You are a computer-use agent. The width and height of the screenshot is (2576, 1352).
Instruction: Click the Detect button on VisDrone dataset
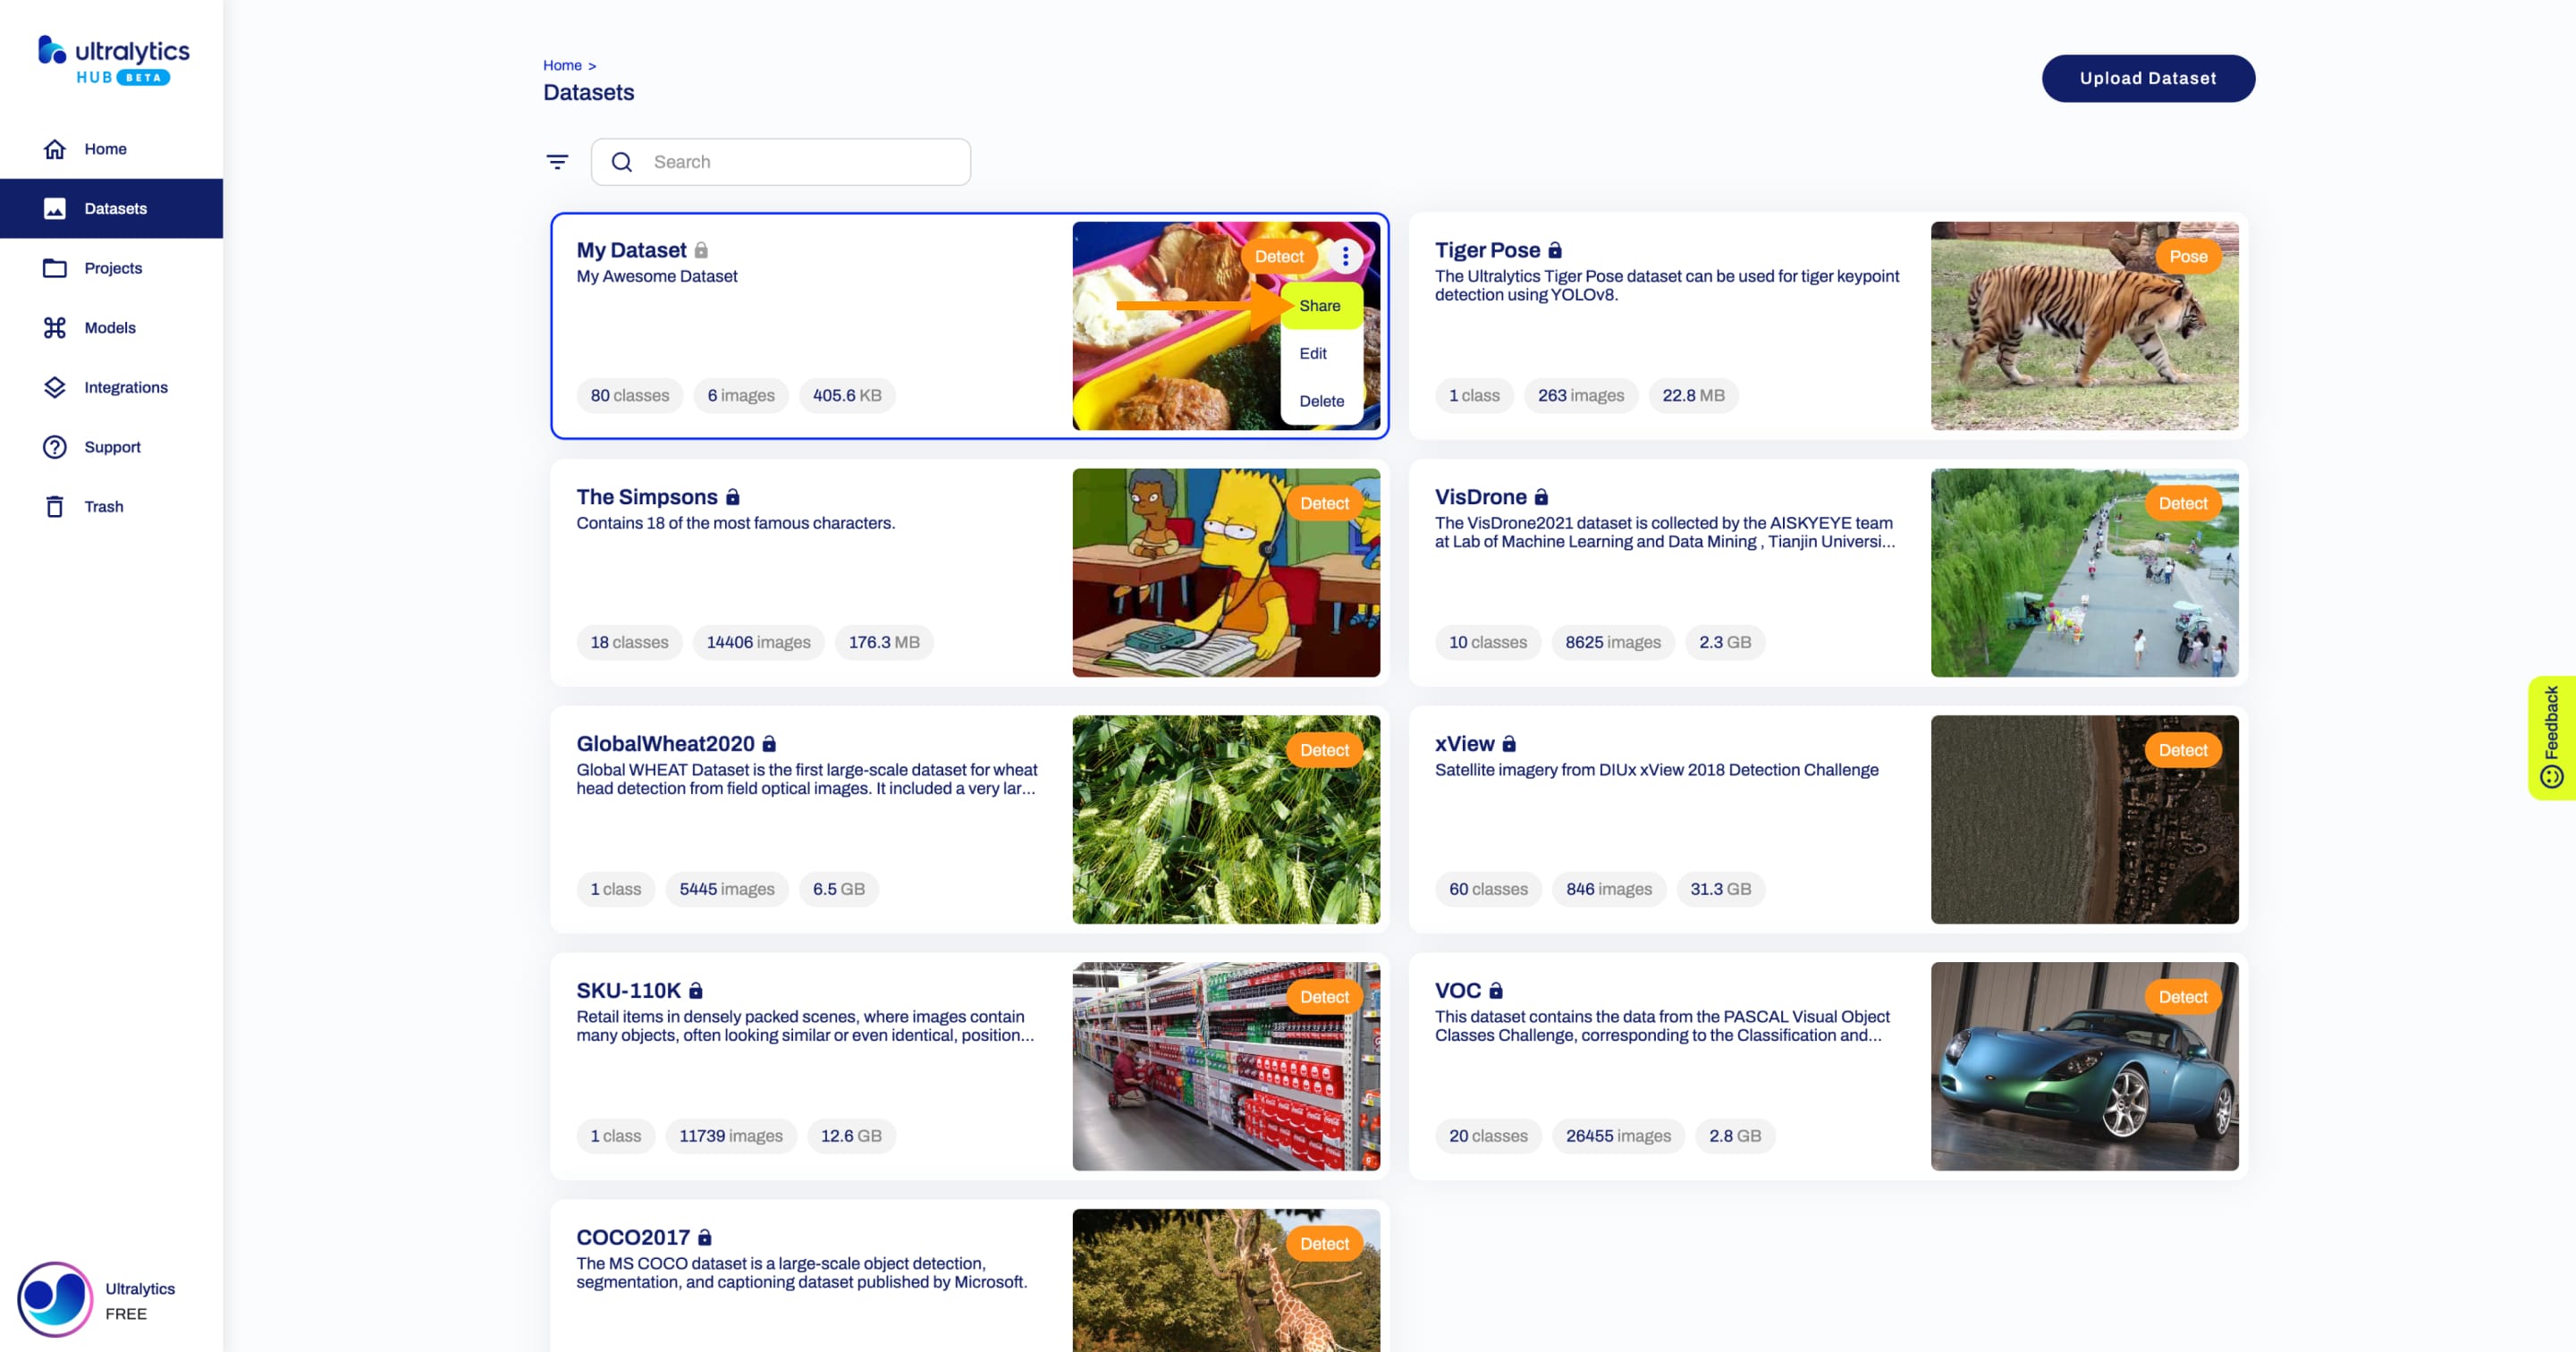point(2181,503)
